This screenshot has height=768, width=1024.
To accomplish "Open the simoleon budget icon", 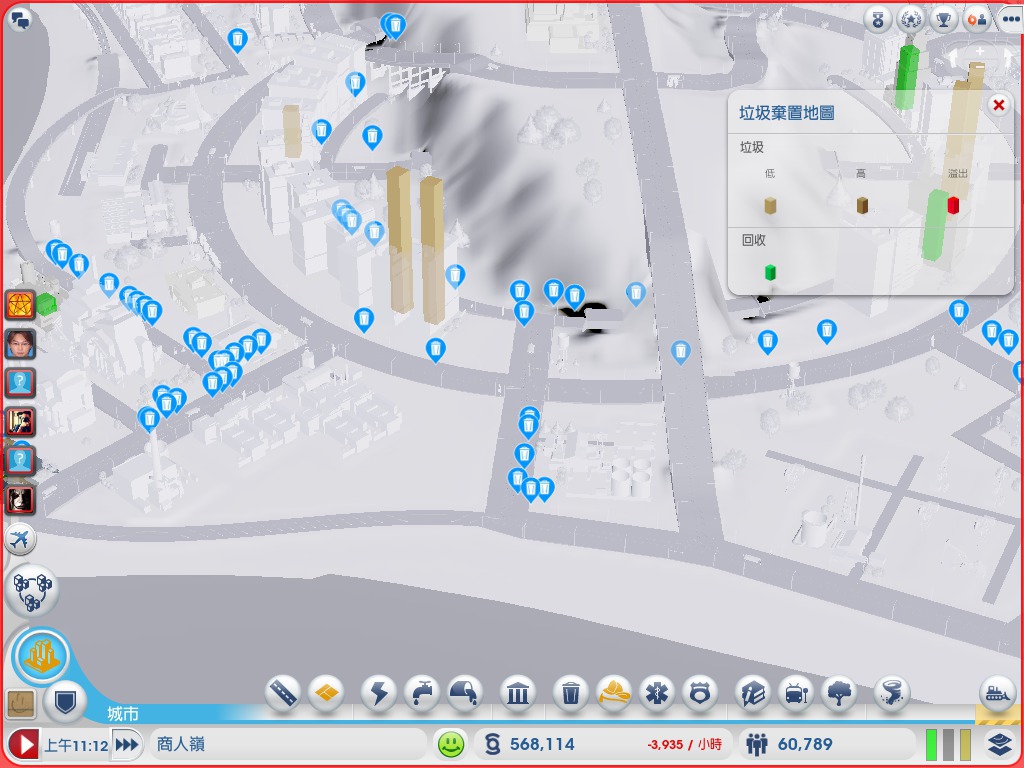I will click(492, 744).
